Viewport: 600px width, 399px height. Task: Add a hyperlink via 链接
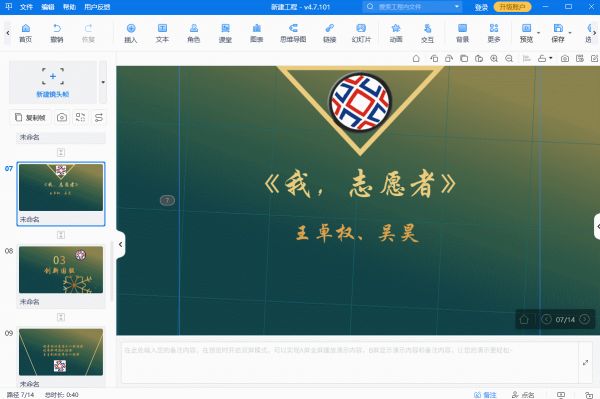pos(329,33)
